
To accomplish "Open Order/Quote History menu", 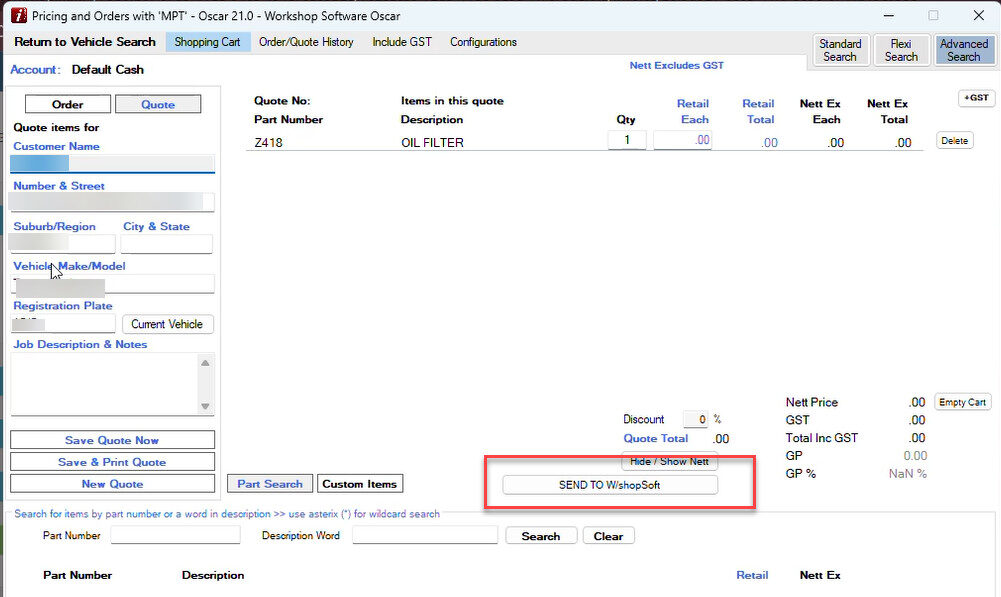I will [x=306, y=42].
